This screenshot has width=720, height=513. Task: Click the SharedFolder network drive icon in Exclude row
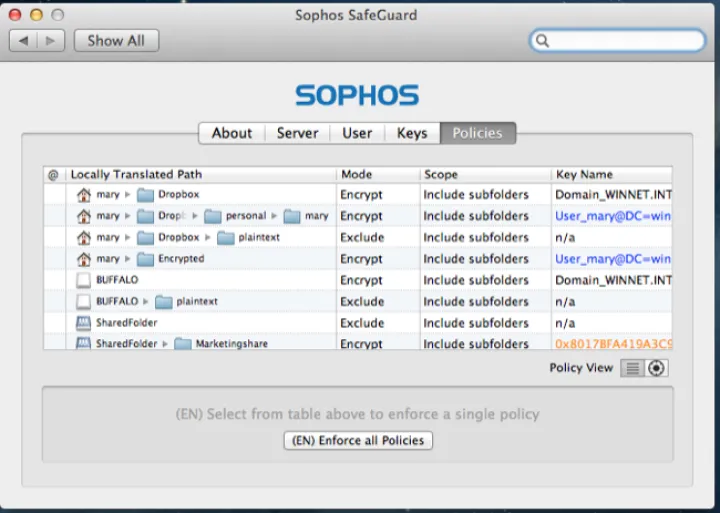point(84,323)
